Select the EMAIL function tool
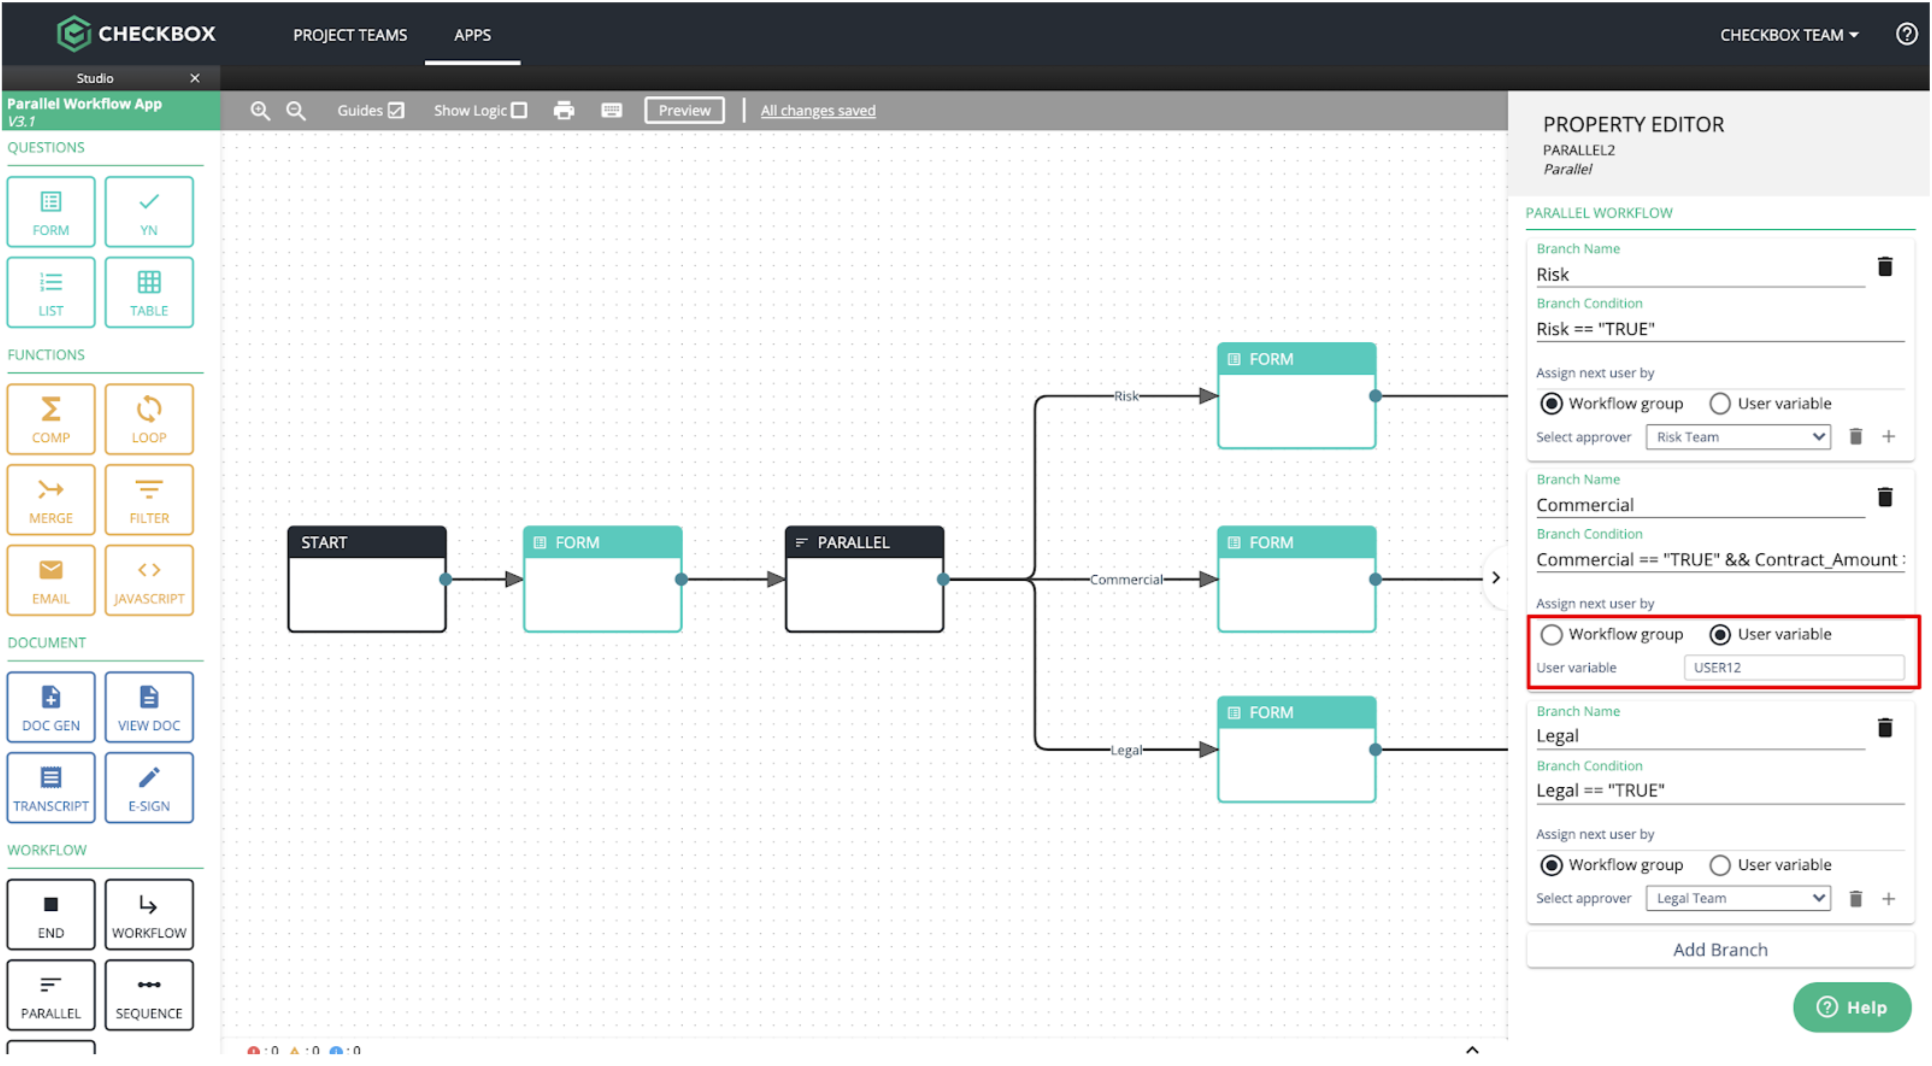 51,580
